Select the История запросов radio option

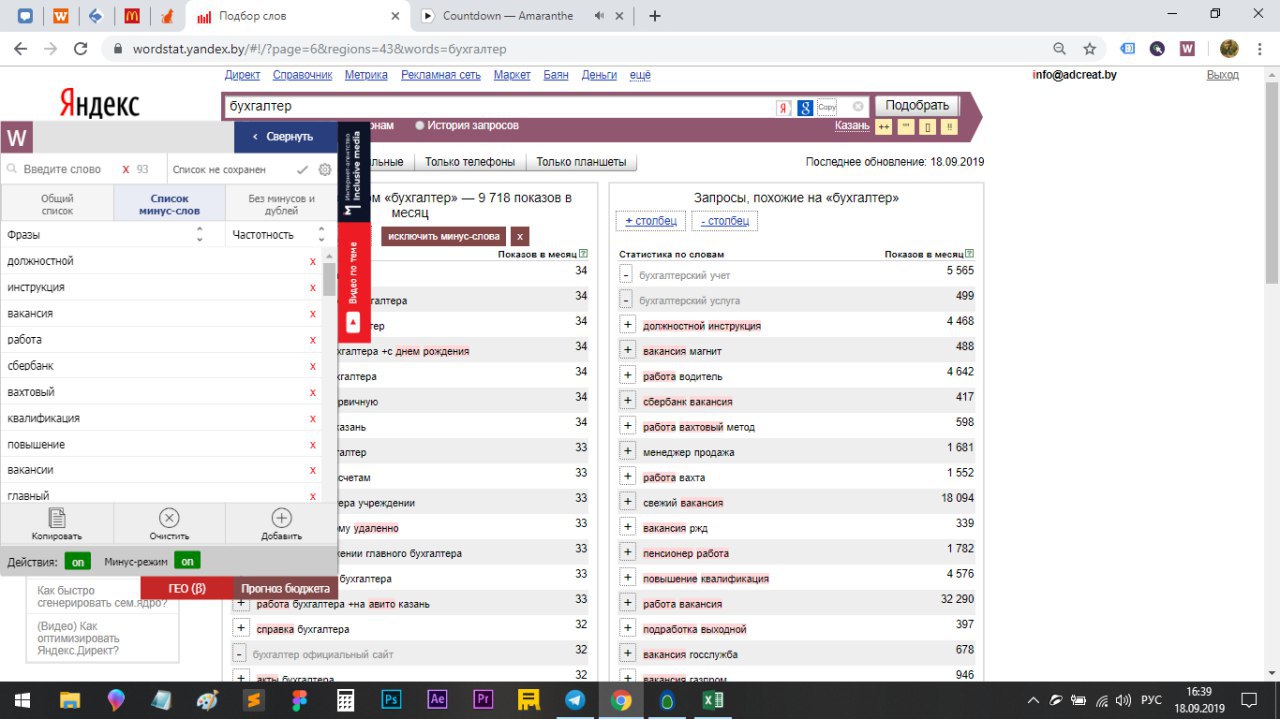tap(420, 126)
